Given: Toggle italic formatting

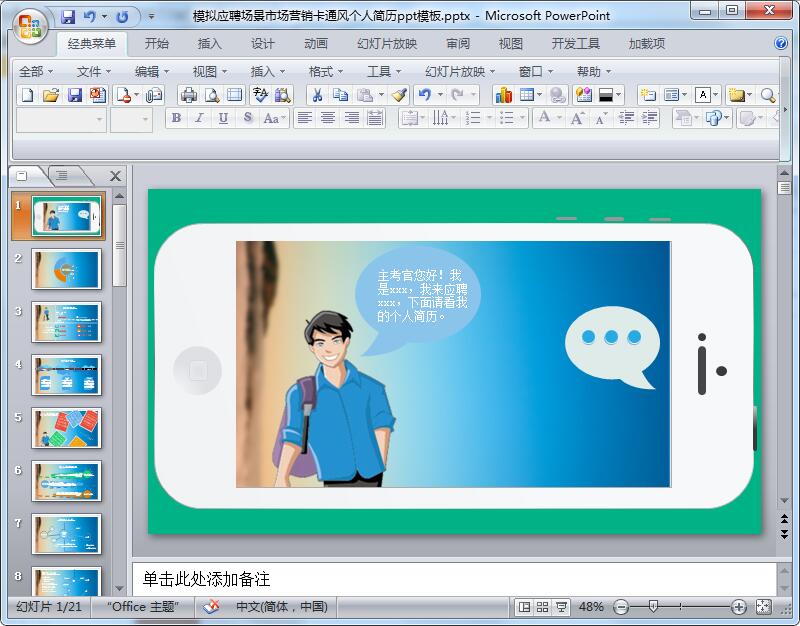Looking at the screenshot, I should click(x=199, y=118).
